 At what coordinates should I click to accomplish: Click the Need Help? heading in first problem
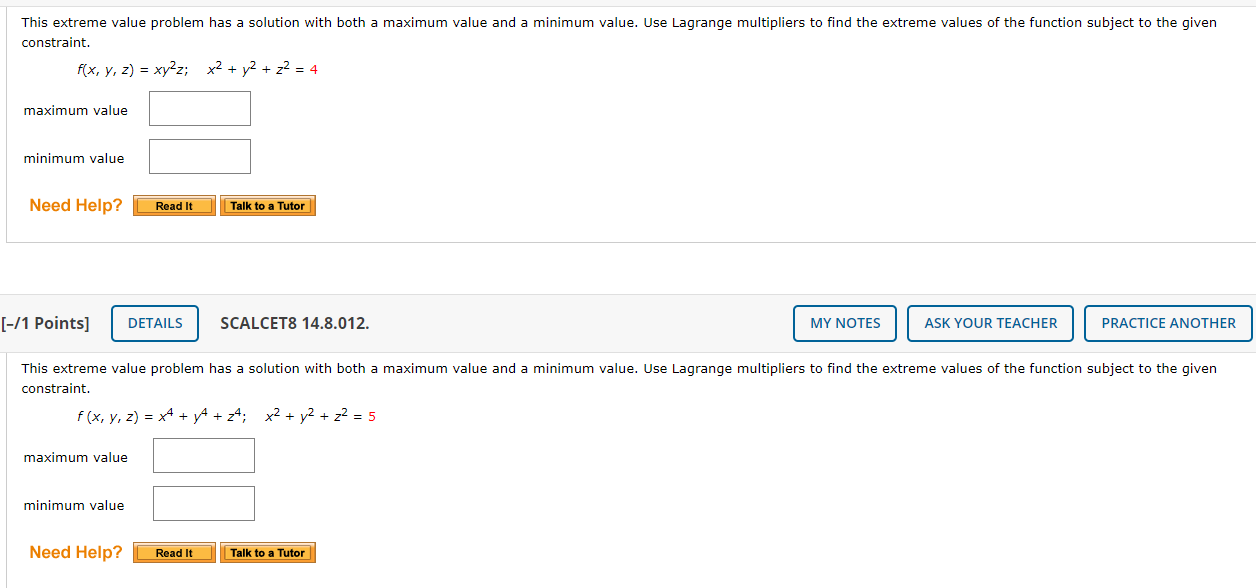(x=75, y=205)
